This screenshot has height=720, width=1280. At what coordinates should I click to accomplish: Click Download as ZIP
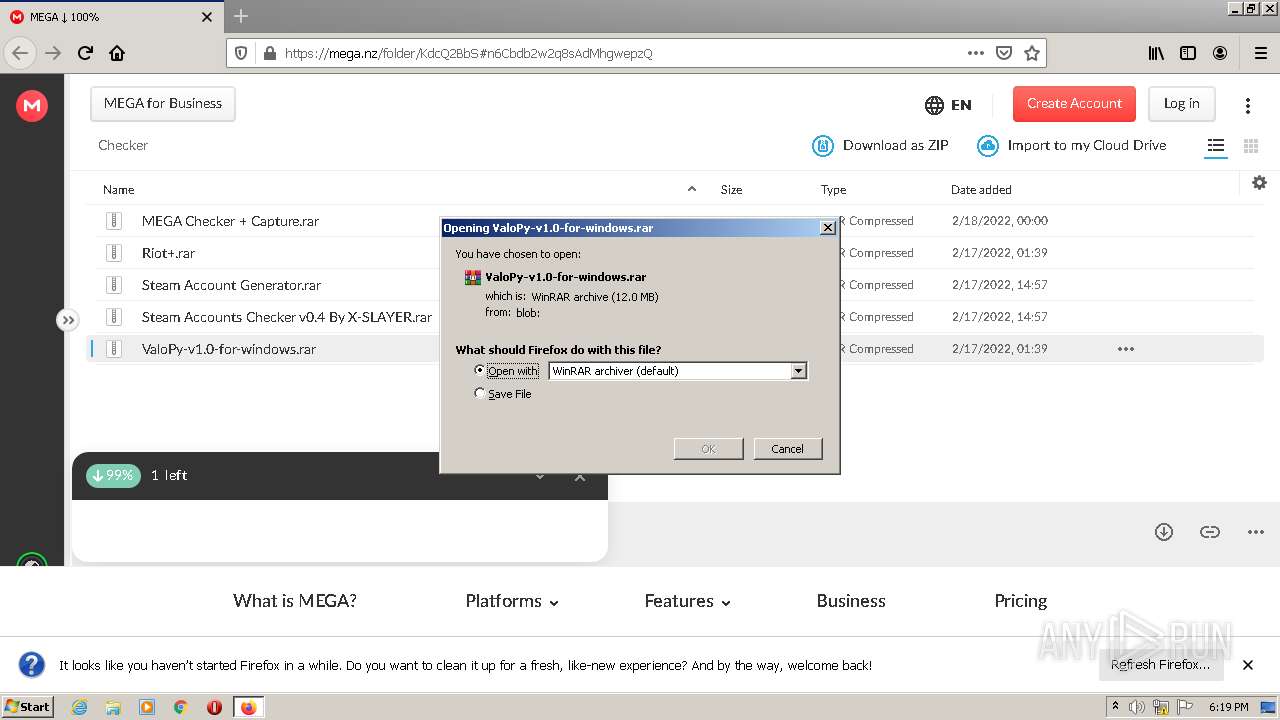[x=880, y=146]
